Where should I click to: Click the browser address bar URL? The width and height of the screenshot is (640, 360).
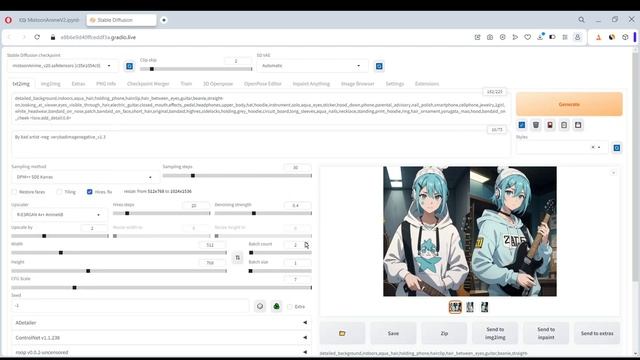click(98, 37)
